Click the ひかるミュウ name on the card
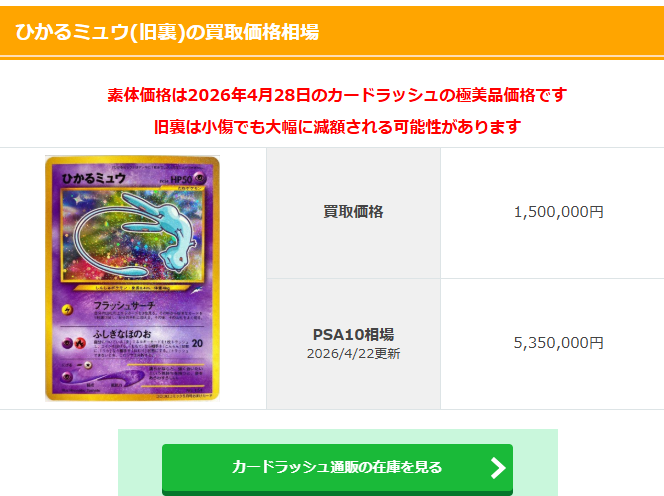 (94, 179)
